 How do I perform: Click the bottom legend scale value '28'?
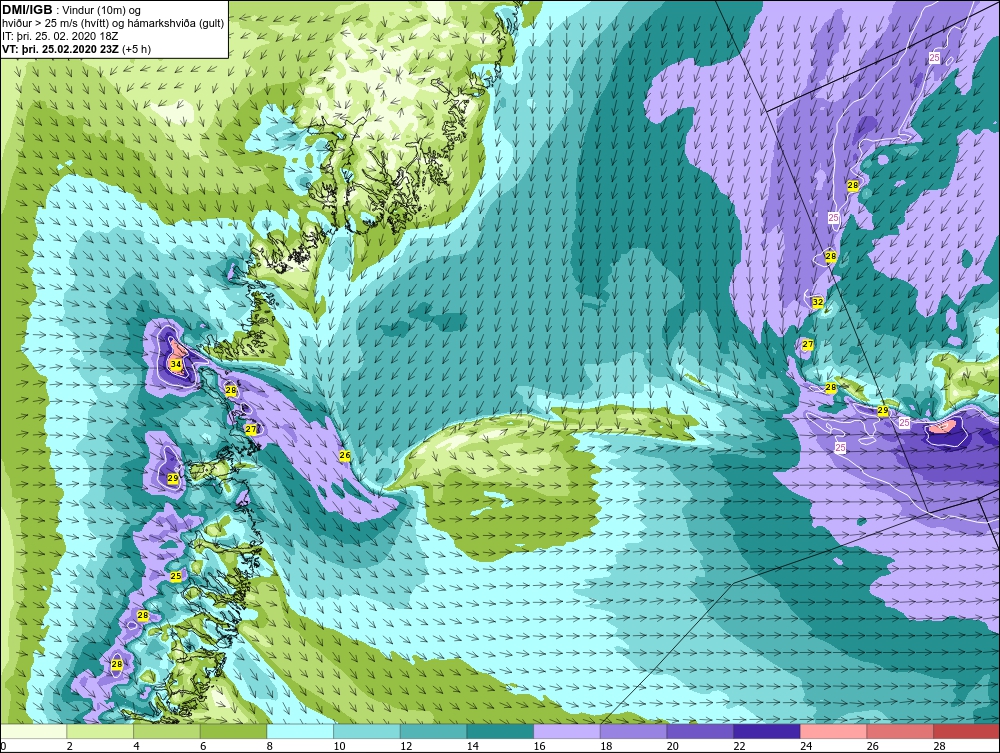point(939,746)
